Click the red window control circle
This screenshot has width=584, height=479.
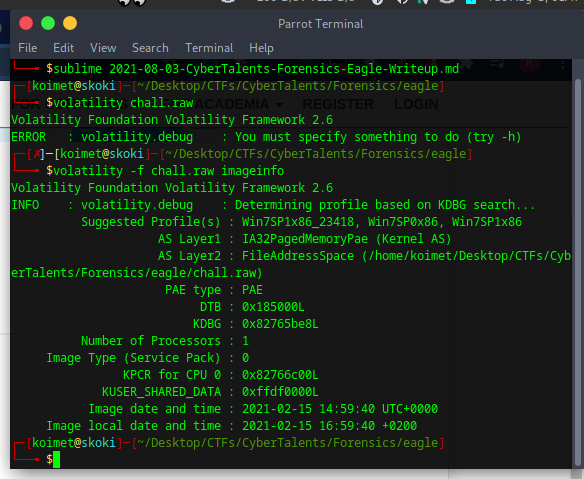[x=26, y=23]
